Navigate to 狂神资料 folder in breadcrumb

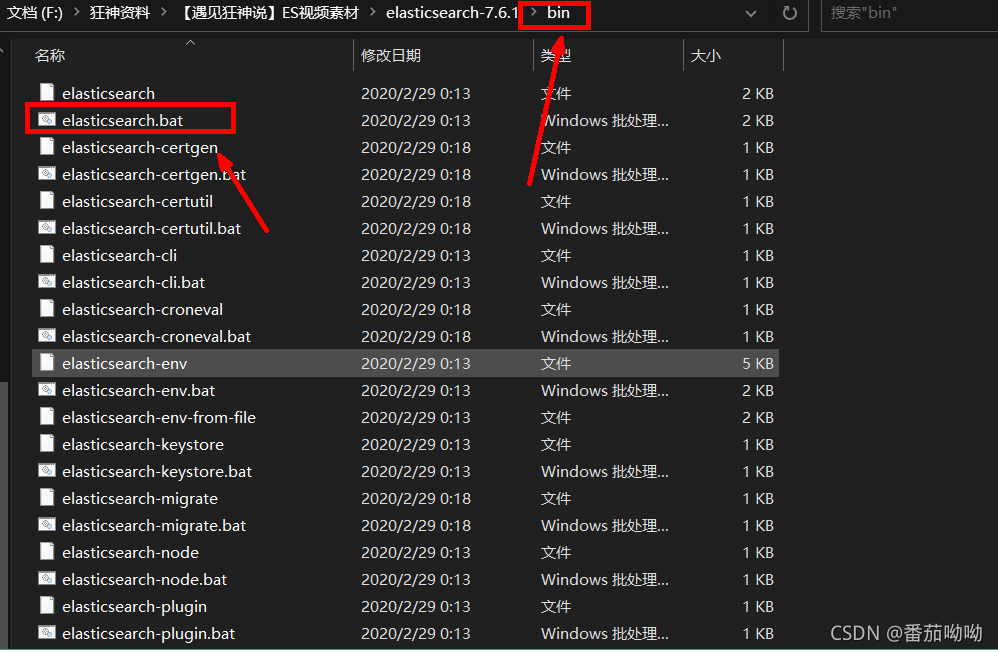pyautogui.click(x=120, y=13)
